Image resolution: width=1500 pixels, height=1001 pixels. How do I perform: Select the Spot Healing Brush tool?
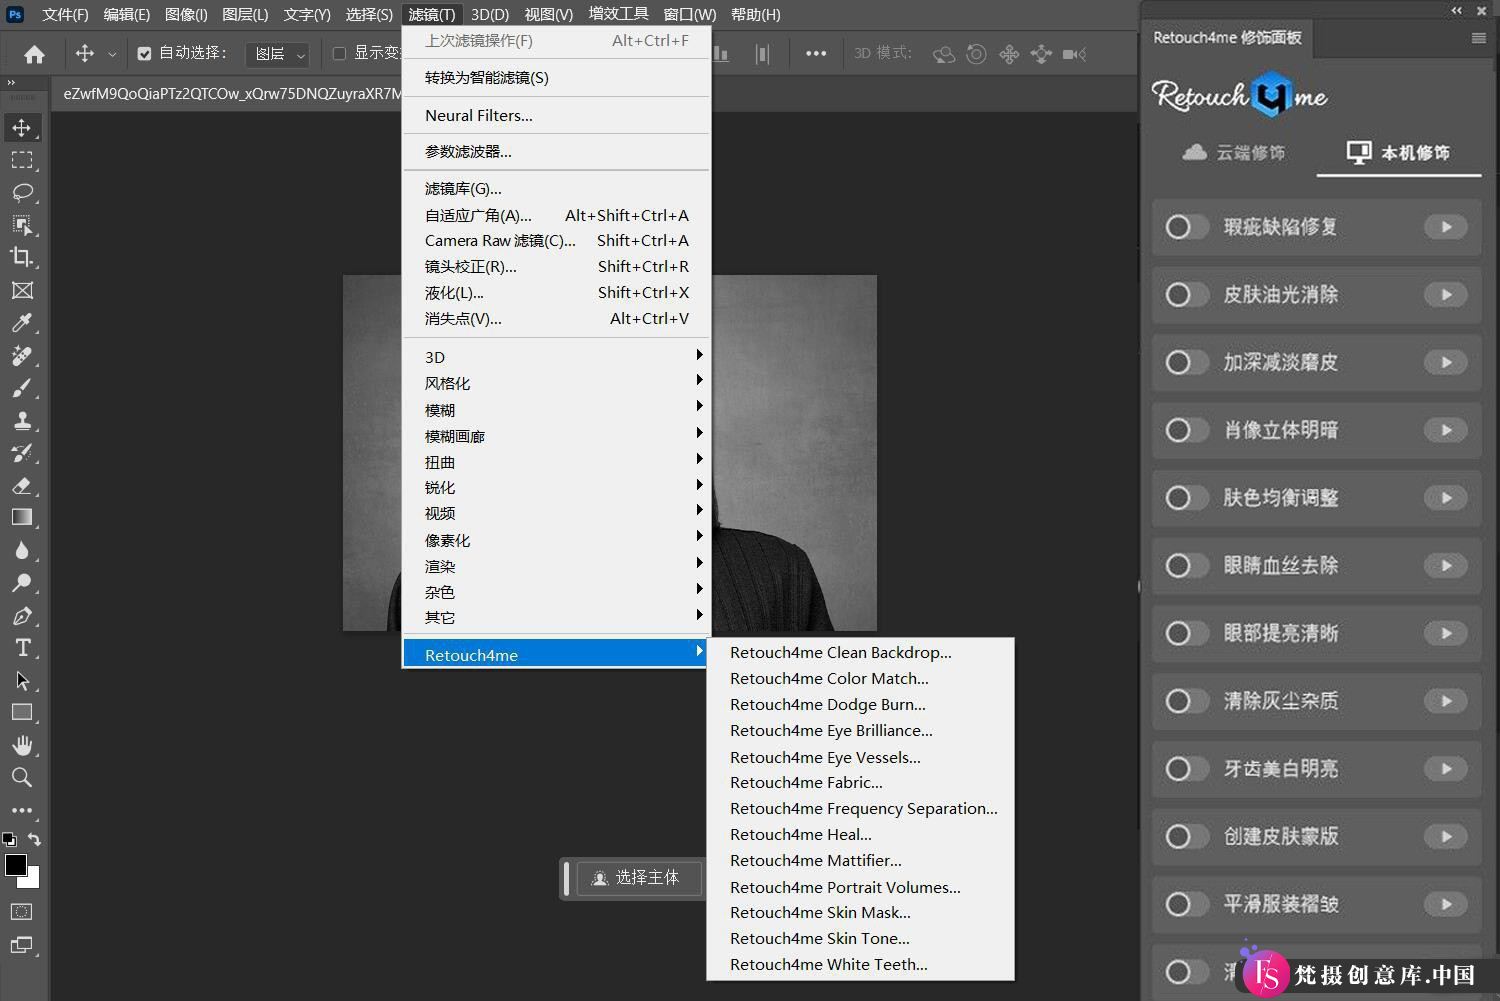pos(22,355)
